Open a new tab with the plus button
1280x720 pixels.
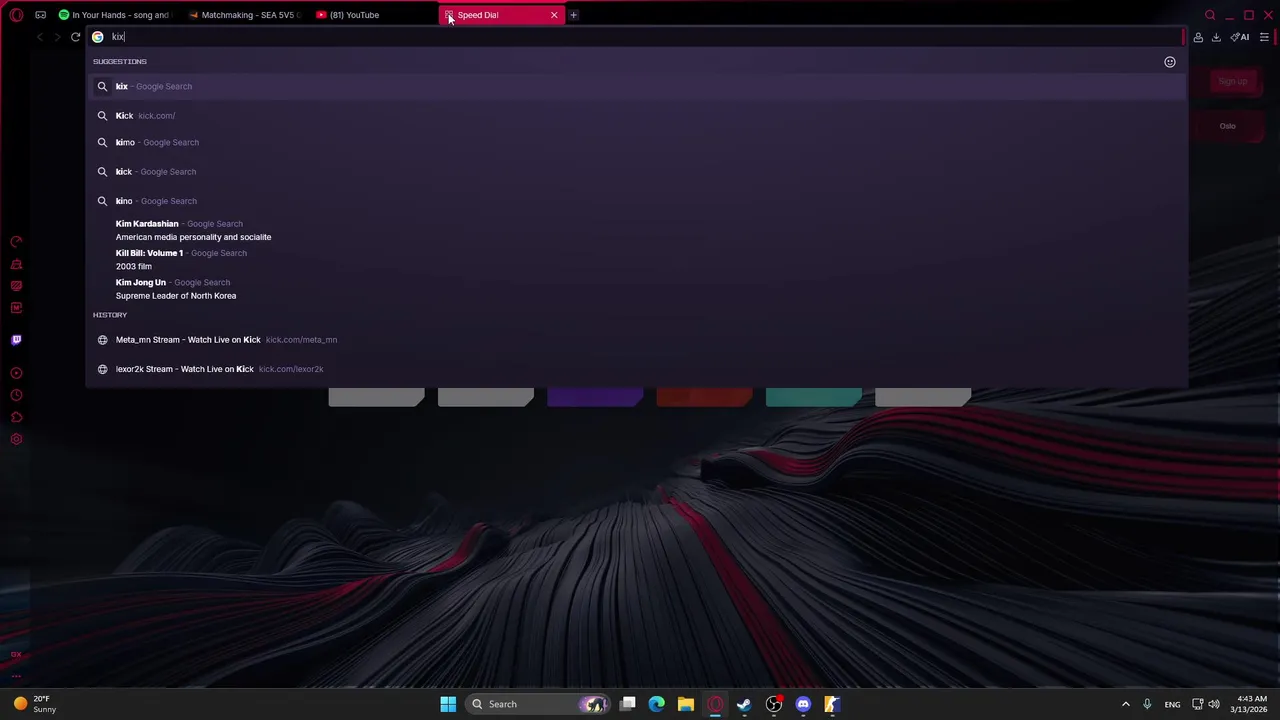click(573, 15)
